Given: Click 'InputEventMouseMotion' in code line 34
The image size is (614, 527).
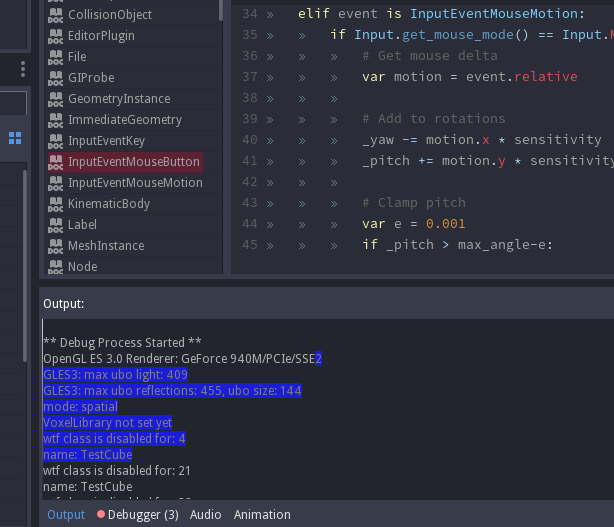Looking at the screenshot, I should 494,14.
